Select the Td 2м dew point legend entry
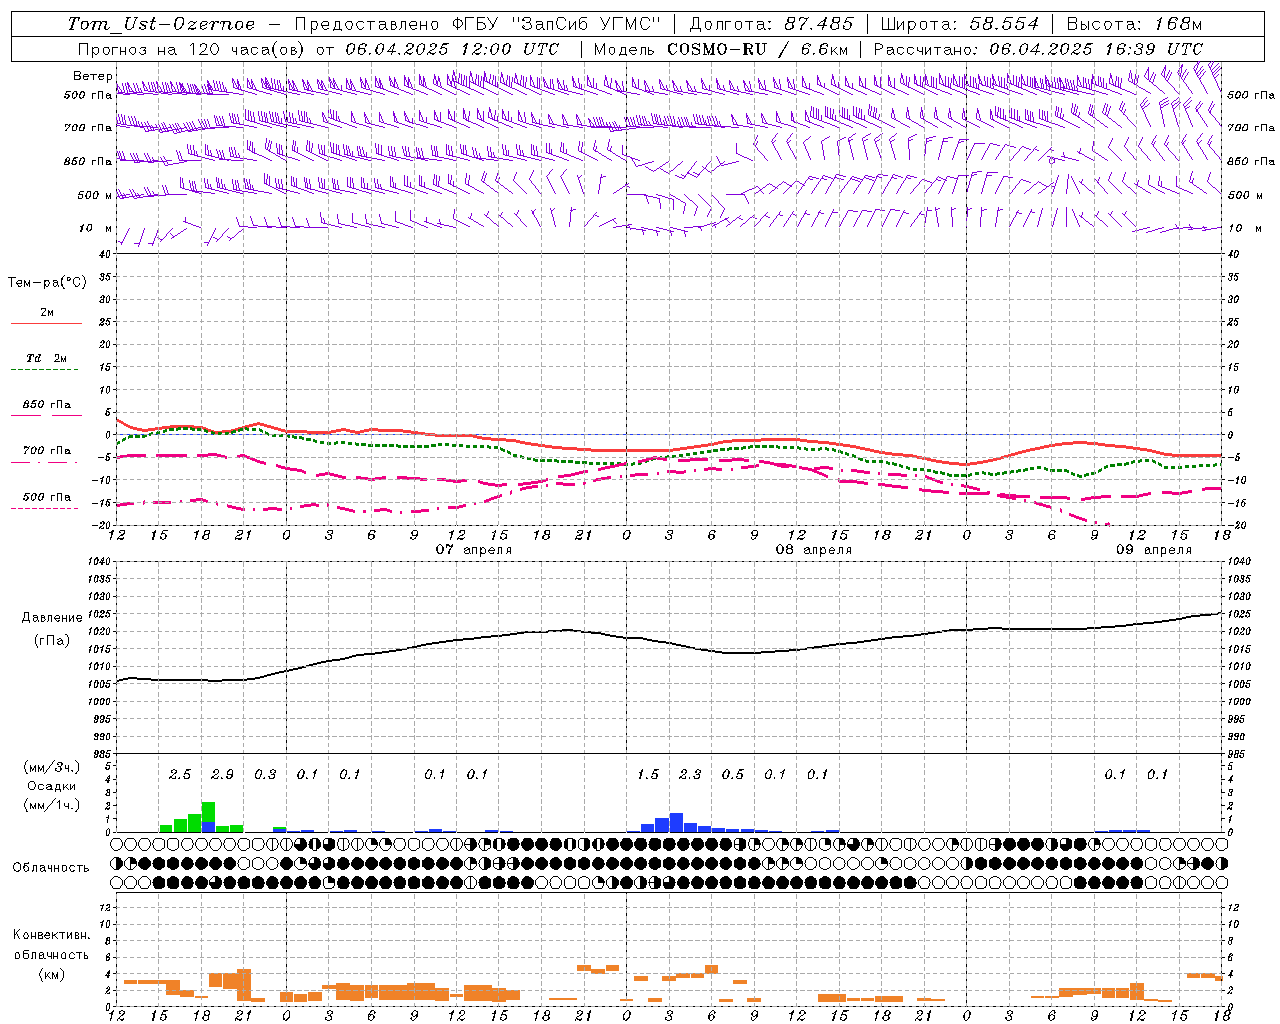Viewport: 1280px width, 1024px height. tap(47, 358)
